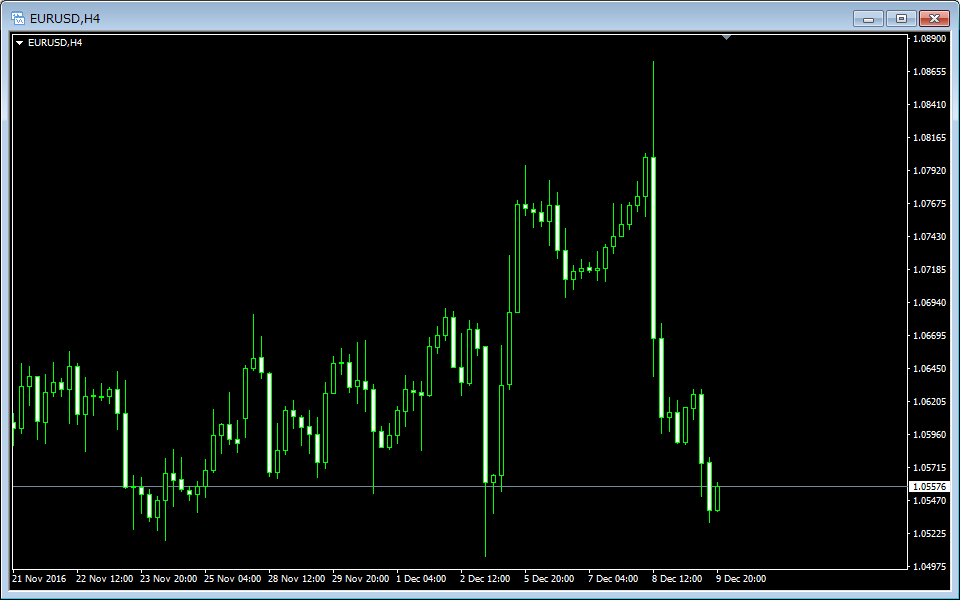The image size is (960, 600).
Task: Click the EURUSD,H4 title bar text
Action: pos(65,19)
